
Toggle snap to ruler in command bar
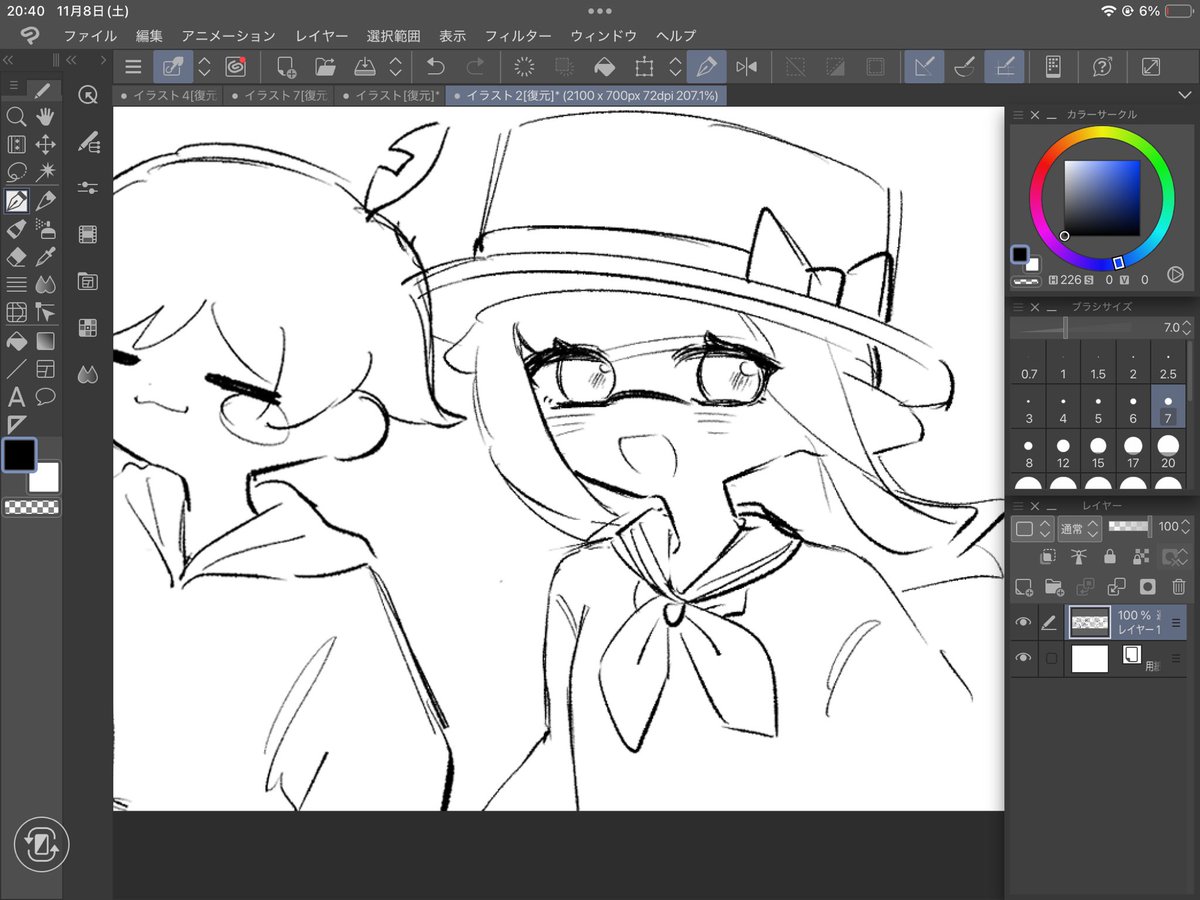[925, 67]
